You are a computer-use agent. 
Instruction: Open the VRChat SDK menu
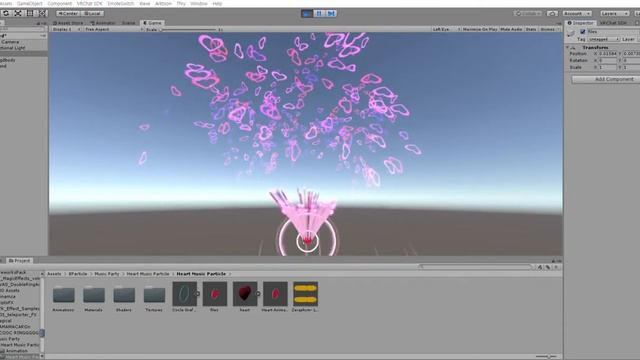[x=90, y=3]
